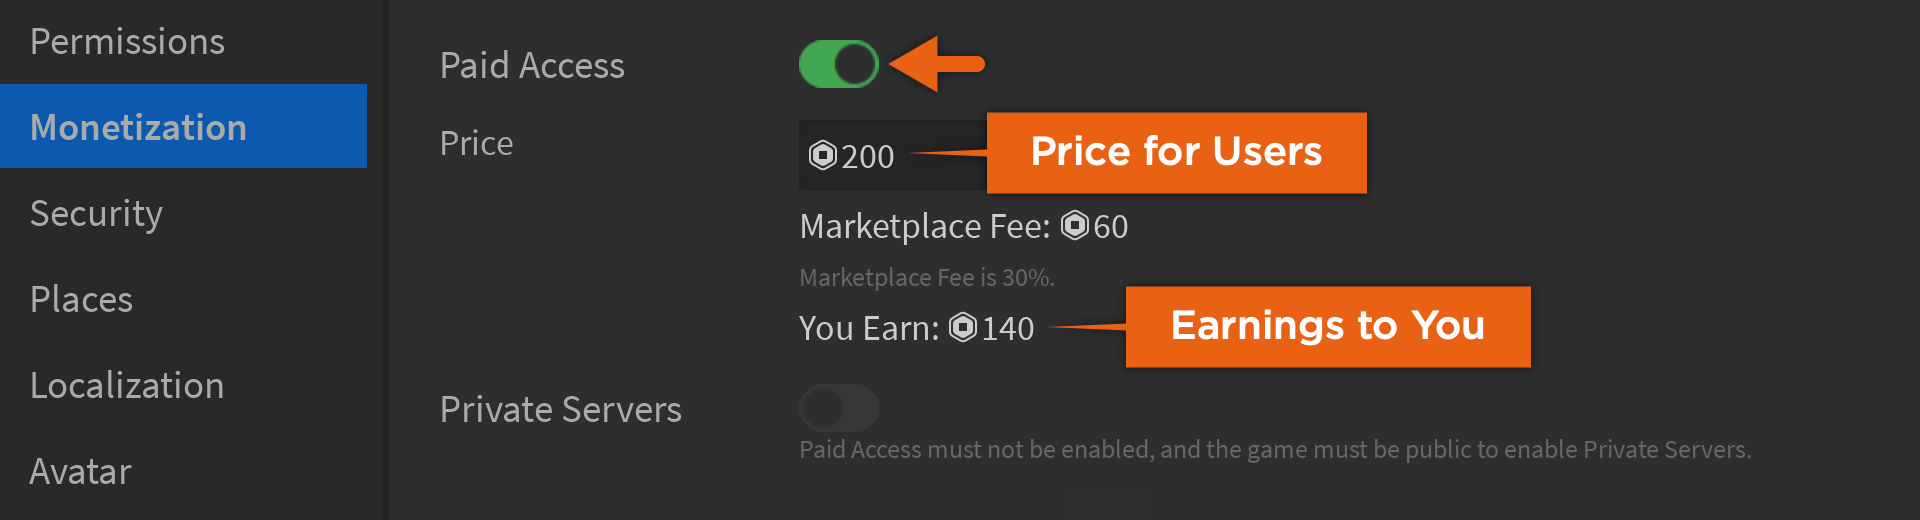Click the Private Servers setting label

click(561, 409)
